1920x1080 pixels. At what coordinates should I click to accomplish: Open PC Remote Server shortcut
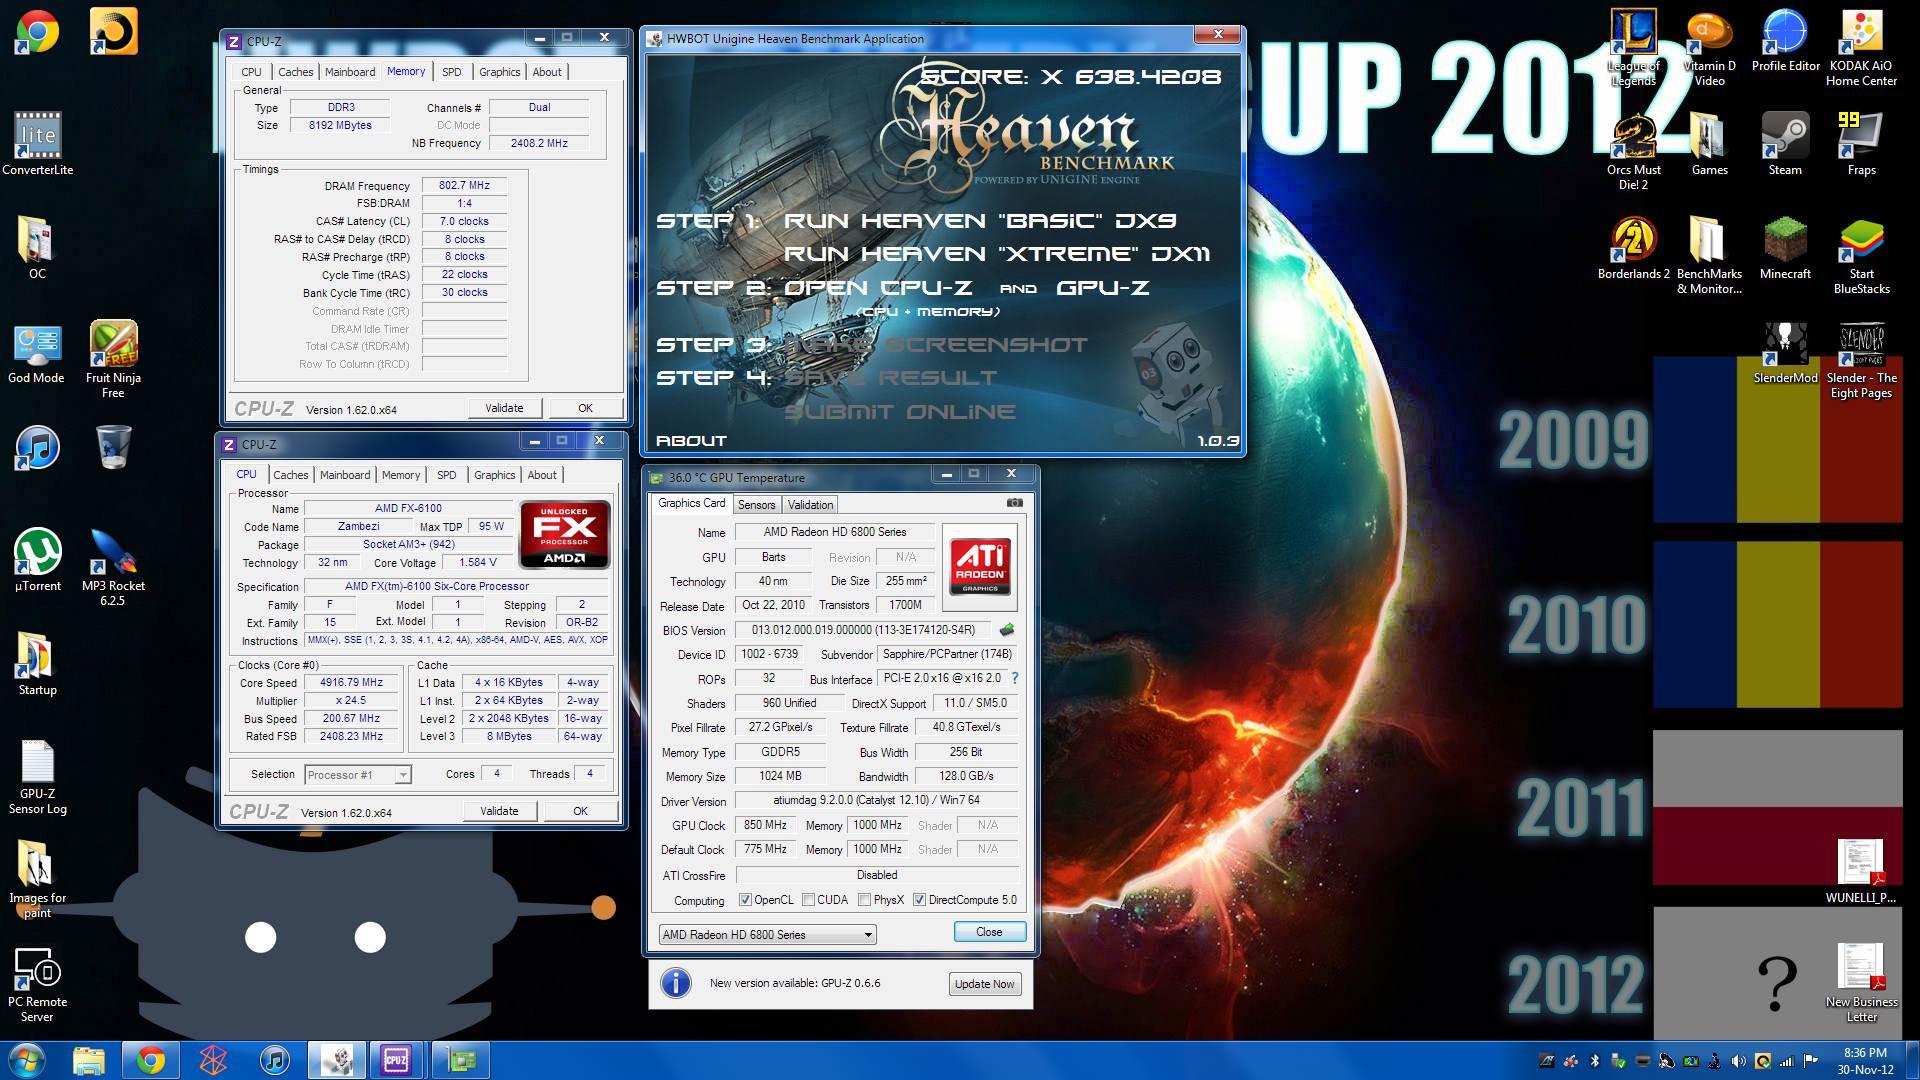click(37, 985)
